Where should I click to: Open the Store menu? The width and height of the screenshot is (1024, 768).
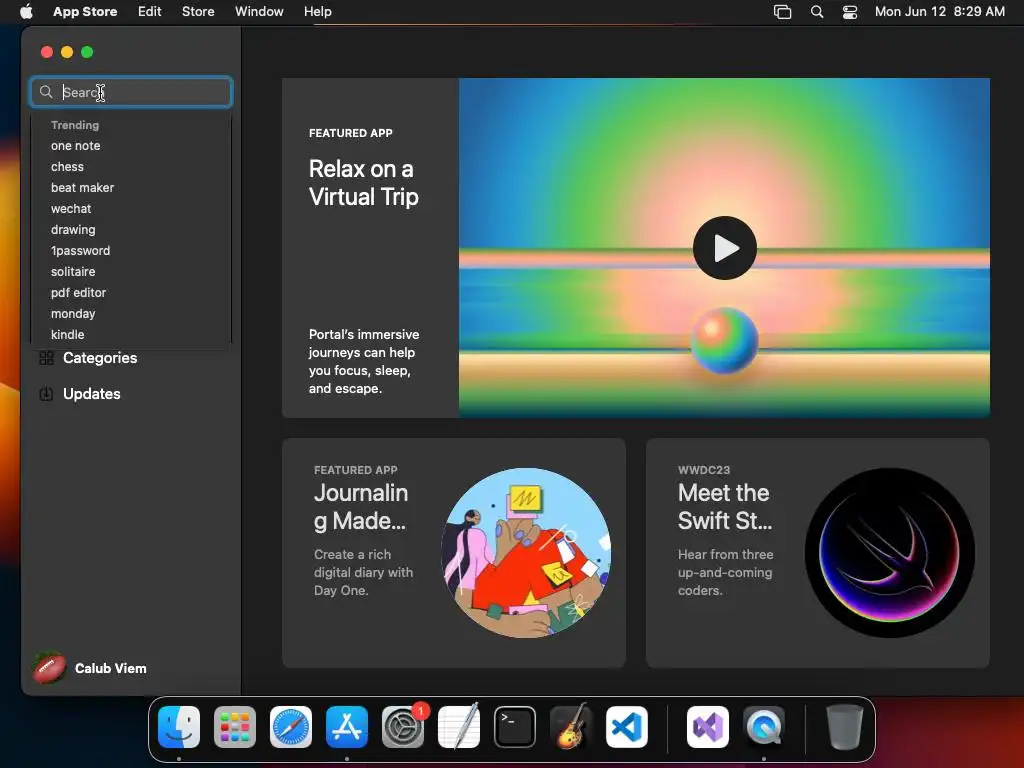198,12
